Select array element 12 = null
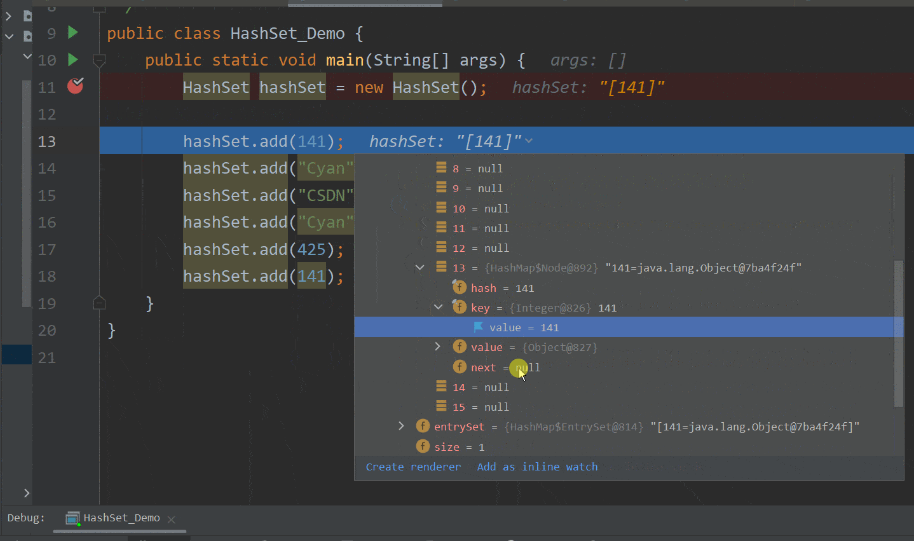This screenshot has height=541, width=914. pos(624,248)
